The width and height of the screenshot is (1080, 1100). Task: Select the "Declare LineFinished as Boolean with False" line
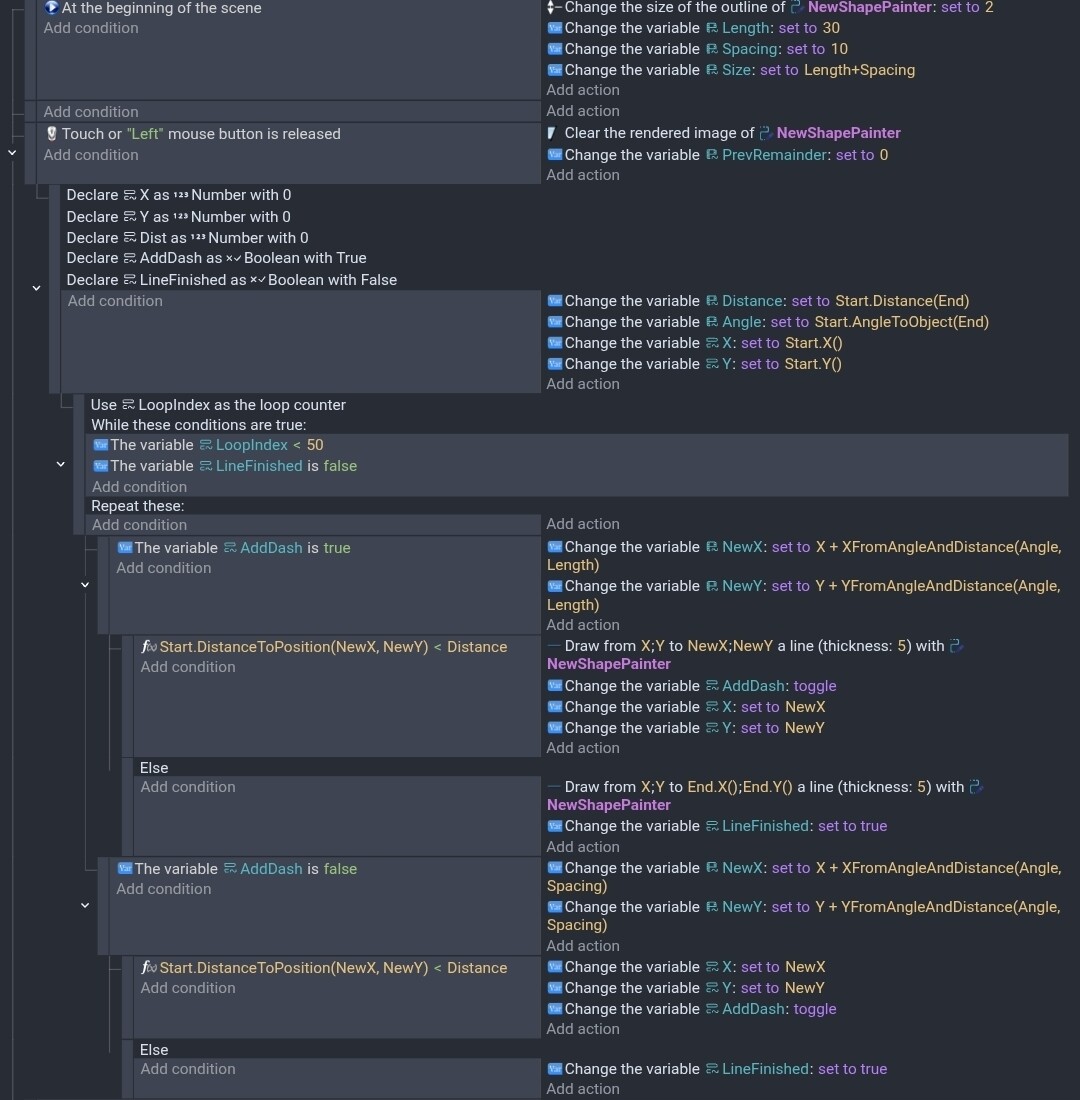pyautogui.click(x=231, y=280)
